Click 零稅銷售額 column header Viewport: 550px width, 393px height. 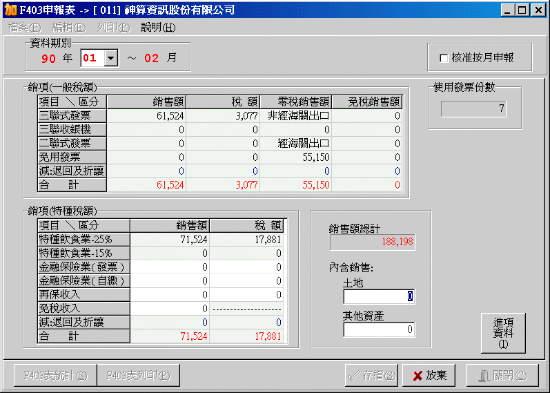296,102
